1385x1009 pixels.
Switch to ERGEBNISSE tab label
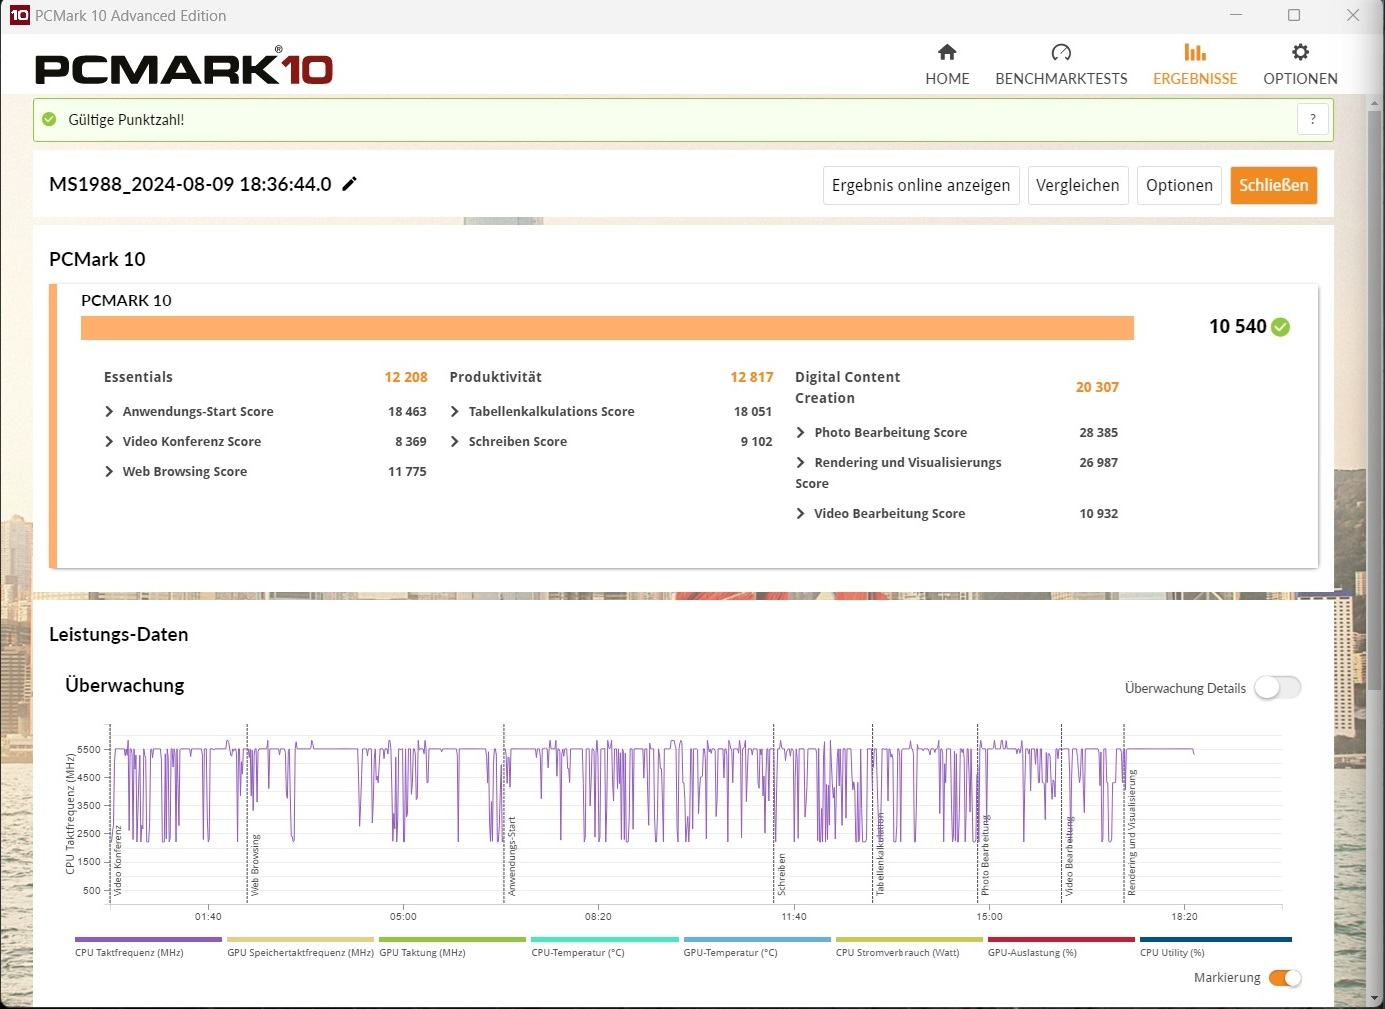pyautogui.click(x=1195, y=78)
